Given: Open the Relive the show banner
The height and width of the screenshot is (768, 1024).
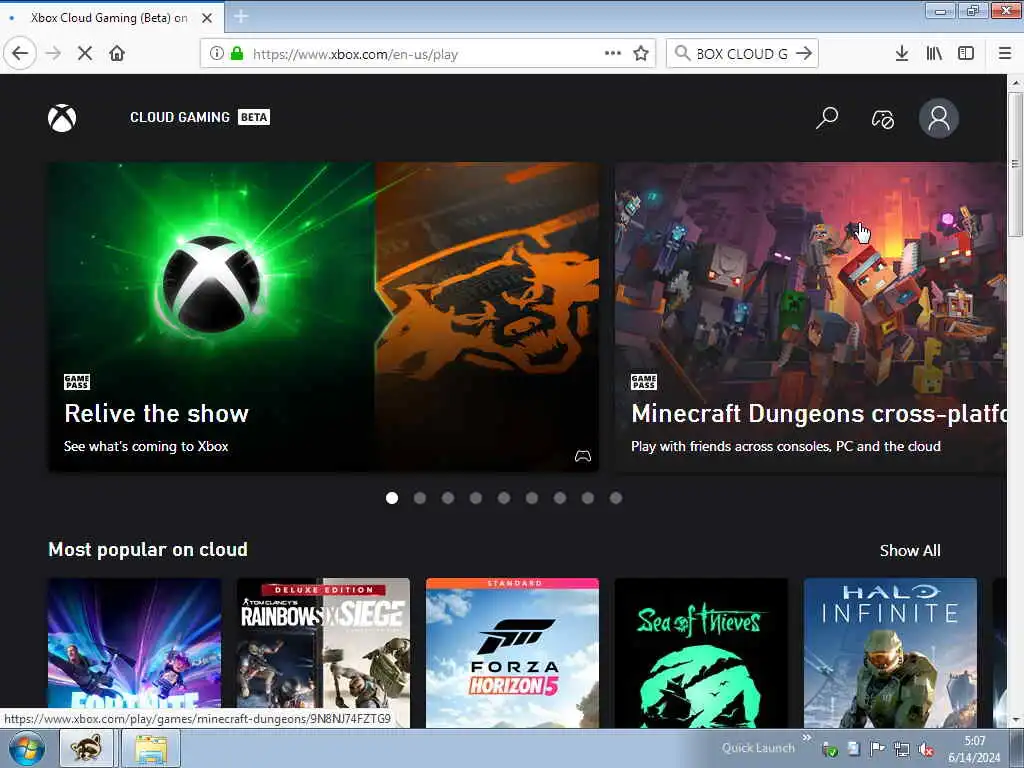Looking at the screenshot, I should tap(323, 317).
